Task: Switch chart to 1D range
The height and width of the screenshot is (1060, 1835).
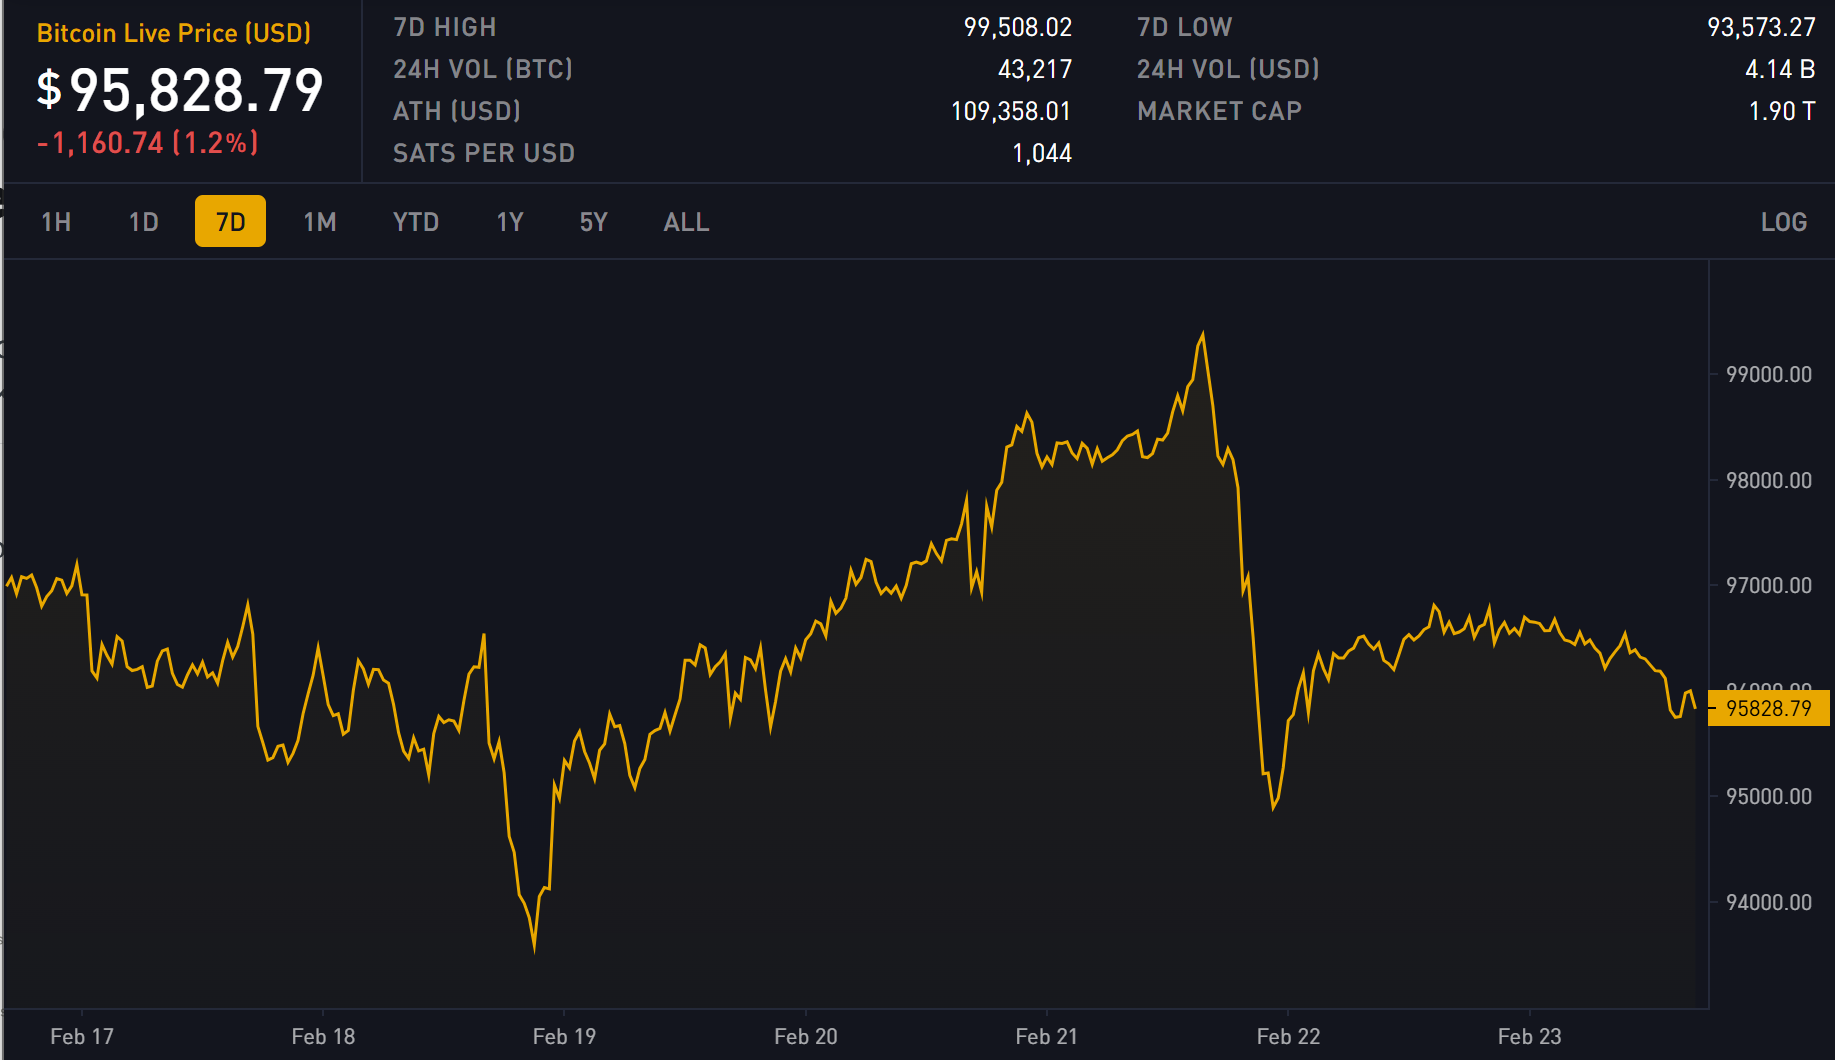Action: click(144, 222)
